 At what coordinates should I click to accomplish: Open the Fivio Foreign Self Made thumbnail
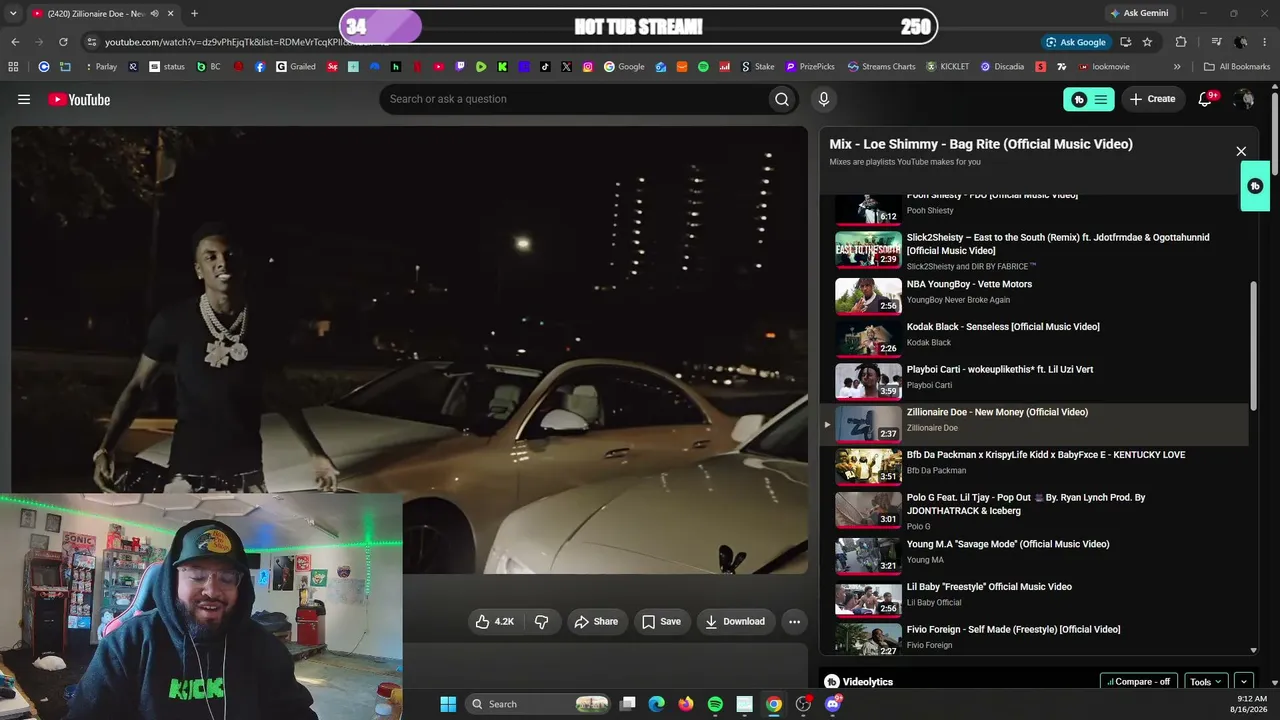pos(868,640)
